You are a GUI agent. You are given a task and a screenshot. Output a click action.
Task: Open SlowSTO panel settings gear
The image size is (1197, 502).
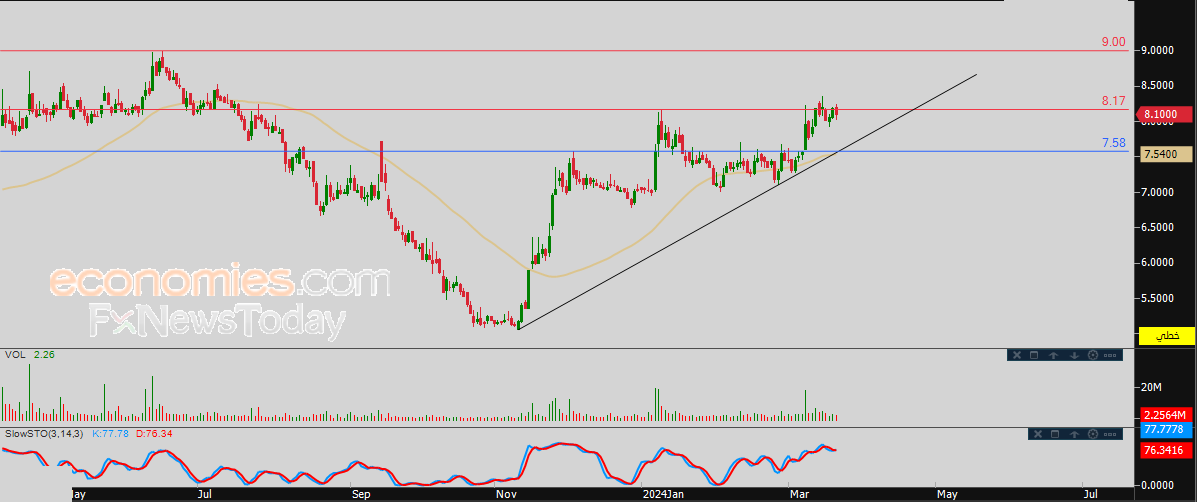pos(1092,434)
